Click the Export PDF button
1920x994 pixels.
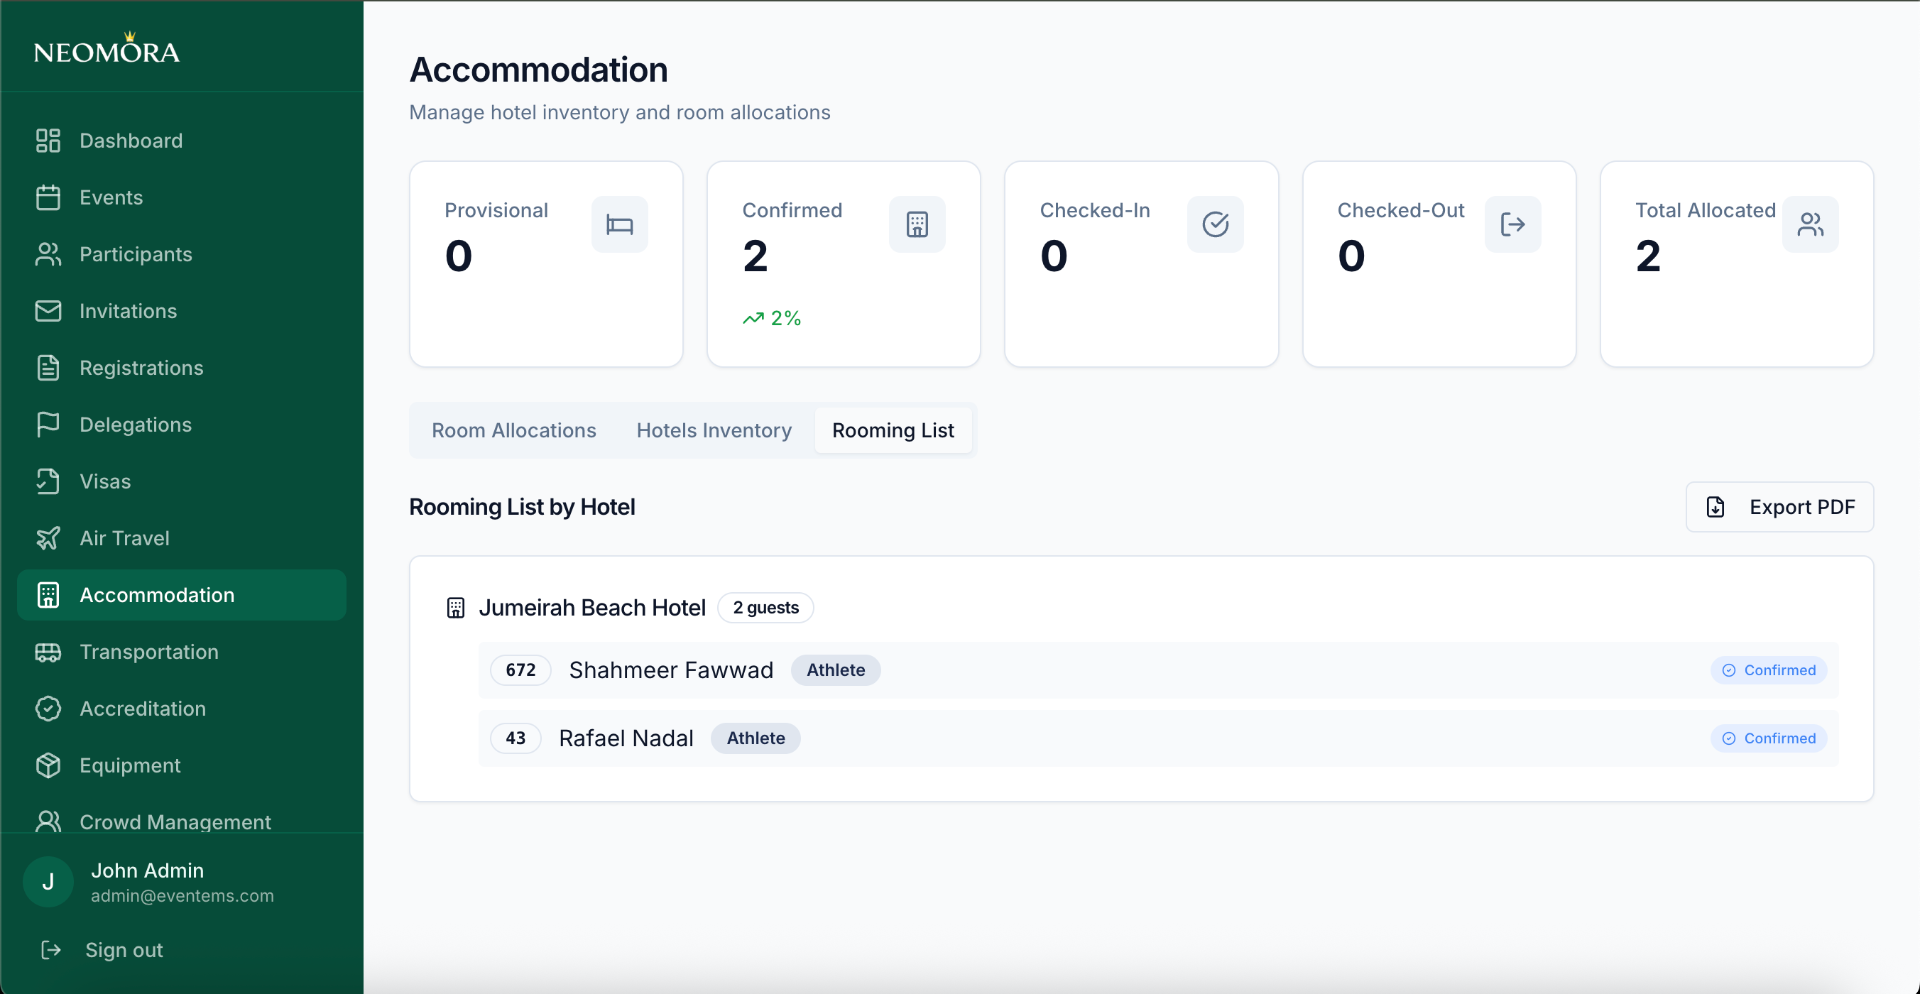[1779, 507]
